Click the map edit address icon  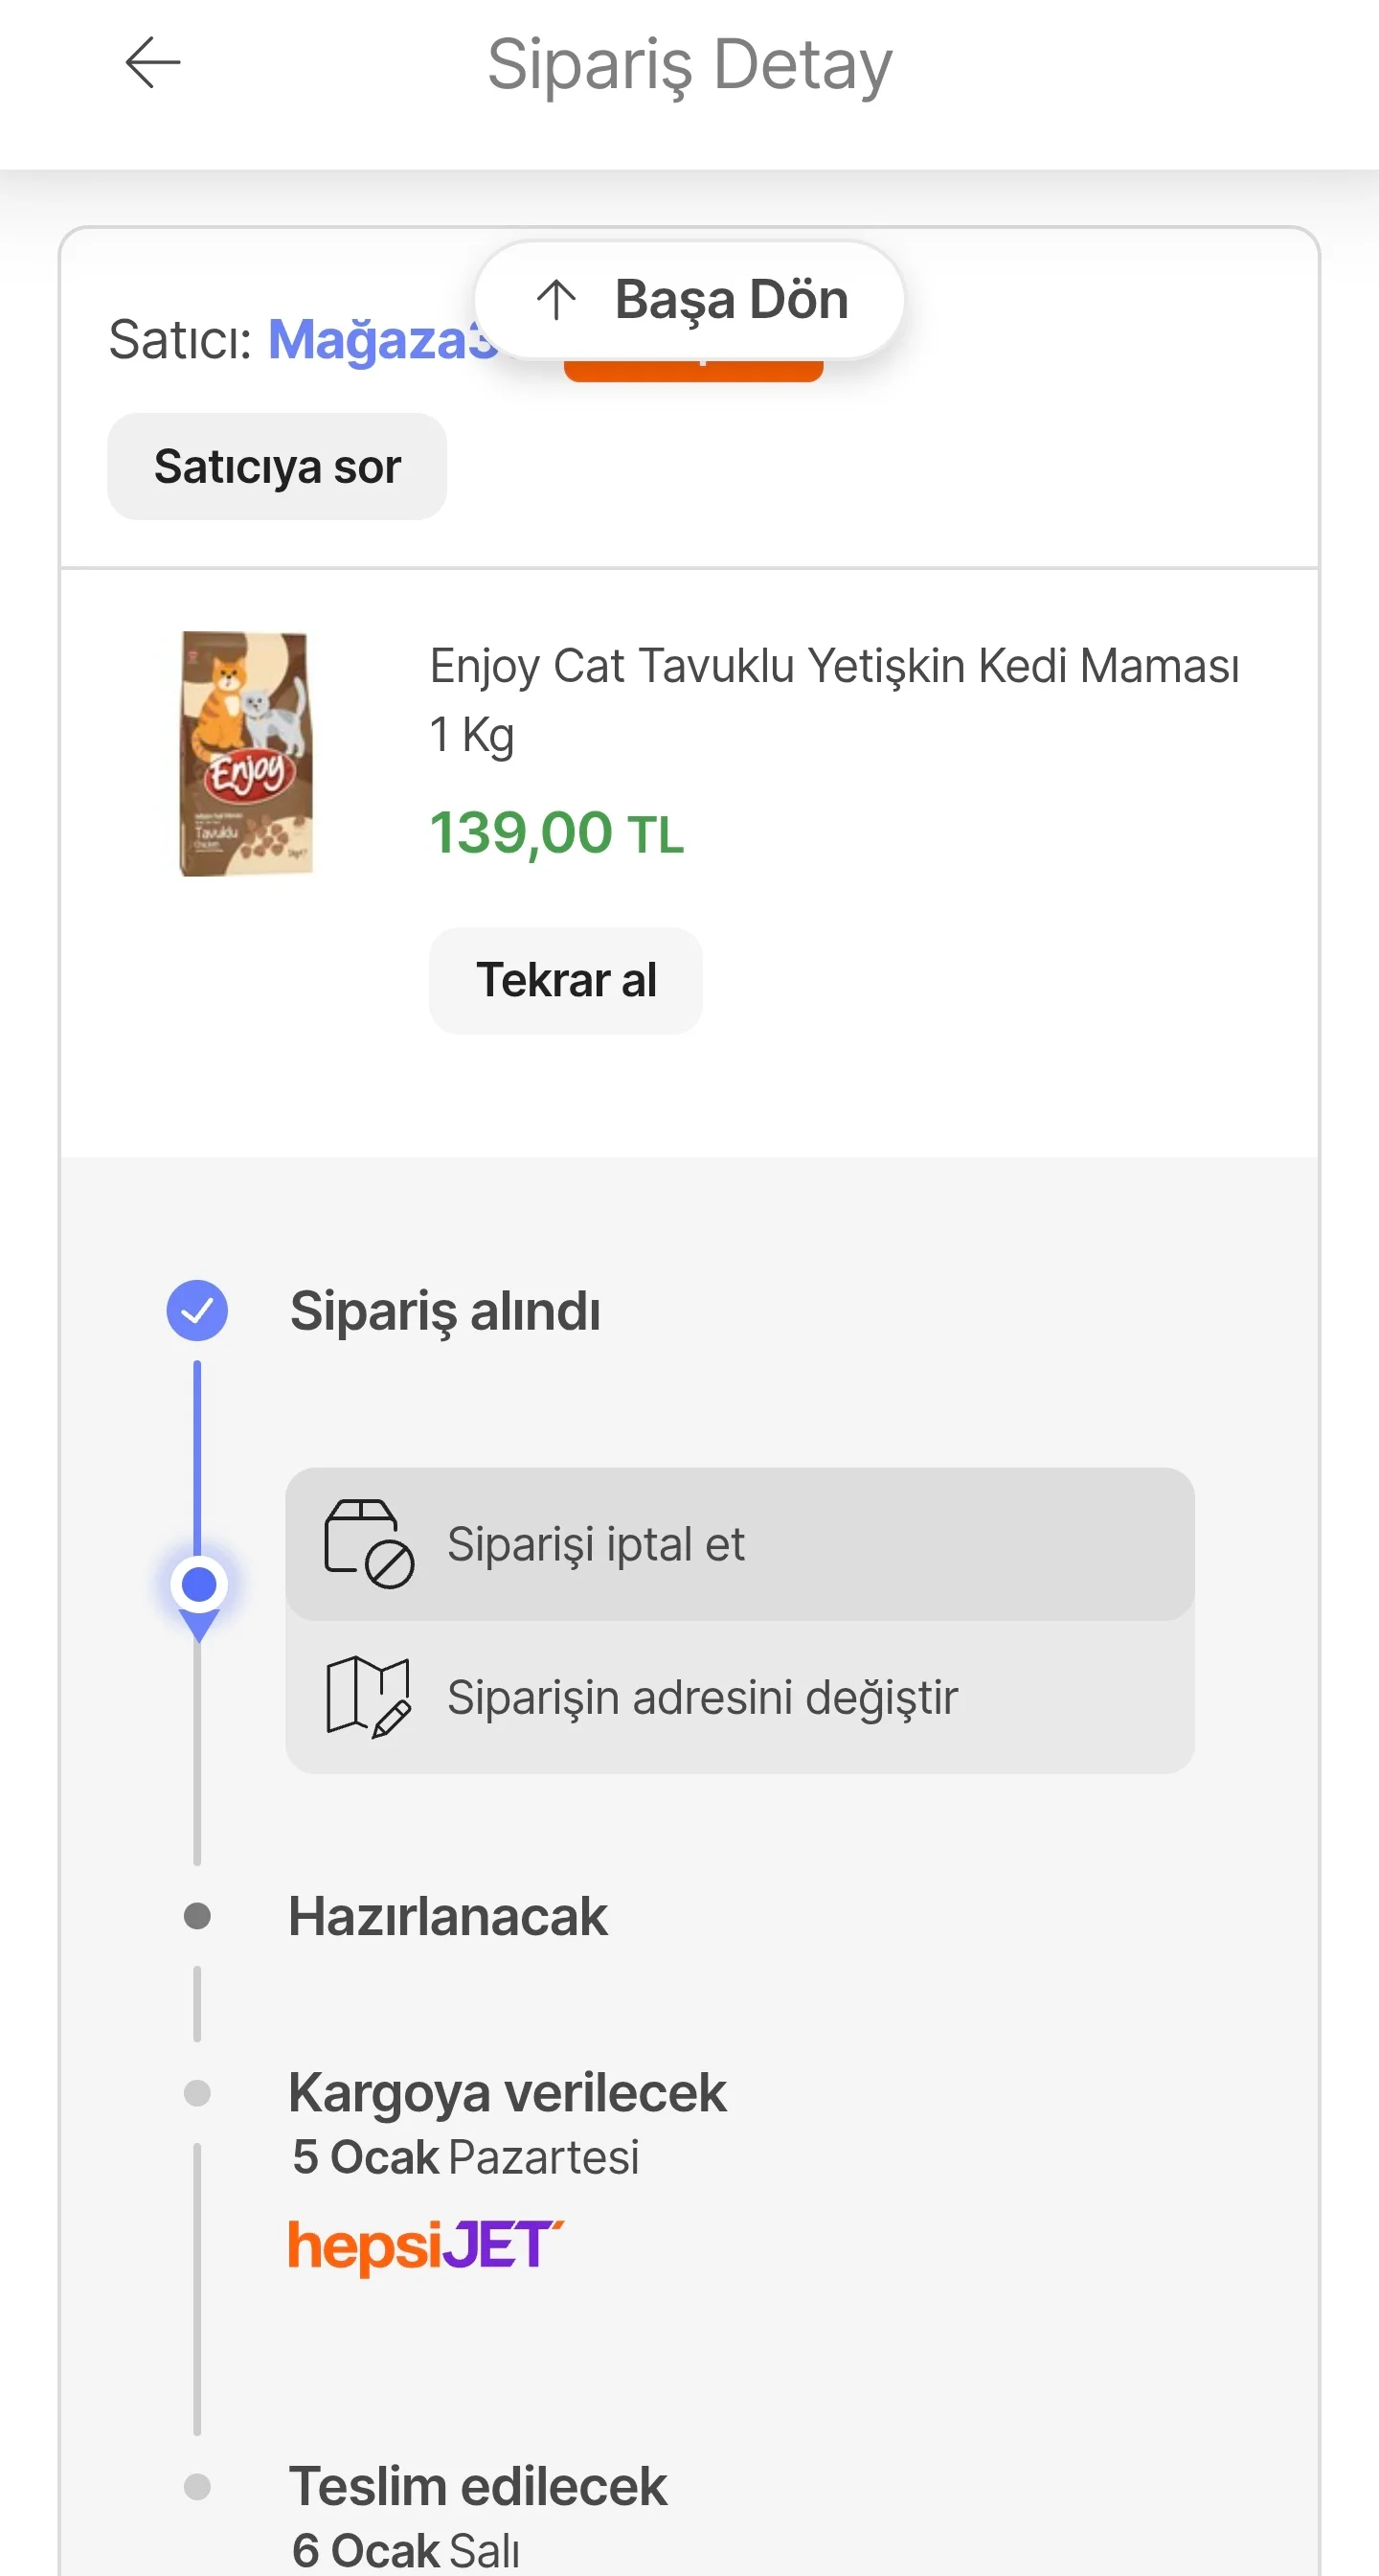click(368, 1697)
